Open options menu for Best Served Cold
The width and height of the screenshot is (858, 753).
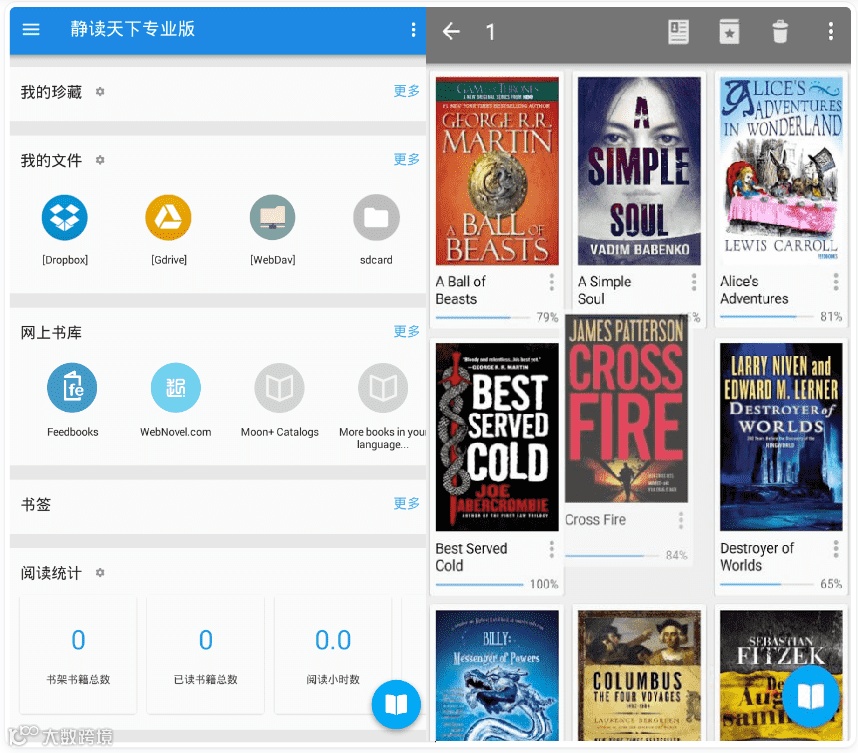[552, 549]
